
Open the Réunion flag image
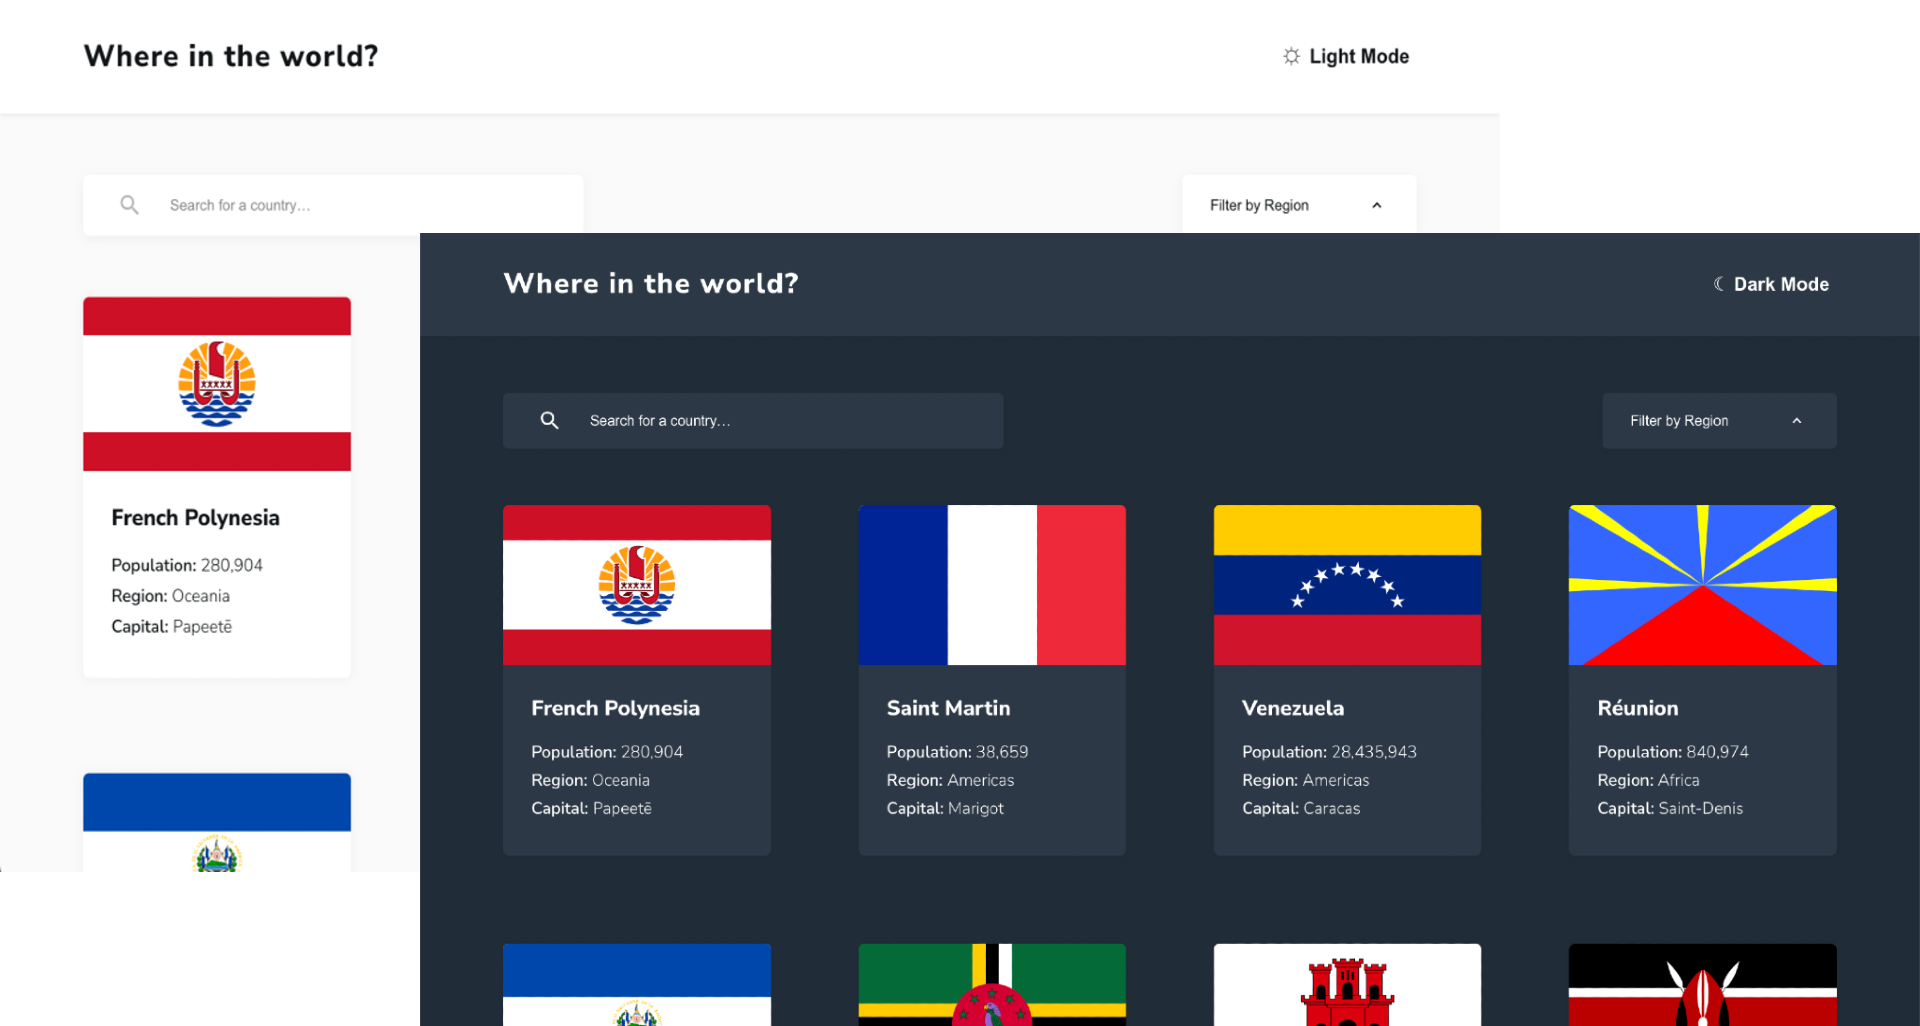pyautogui.click(x=1703, y=585)
